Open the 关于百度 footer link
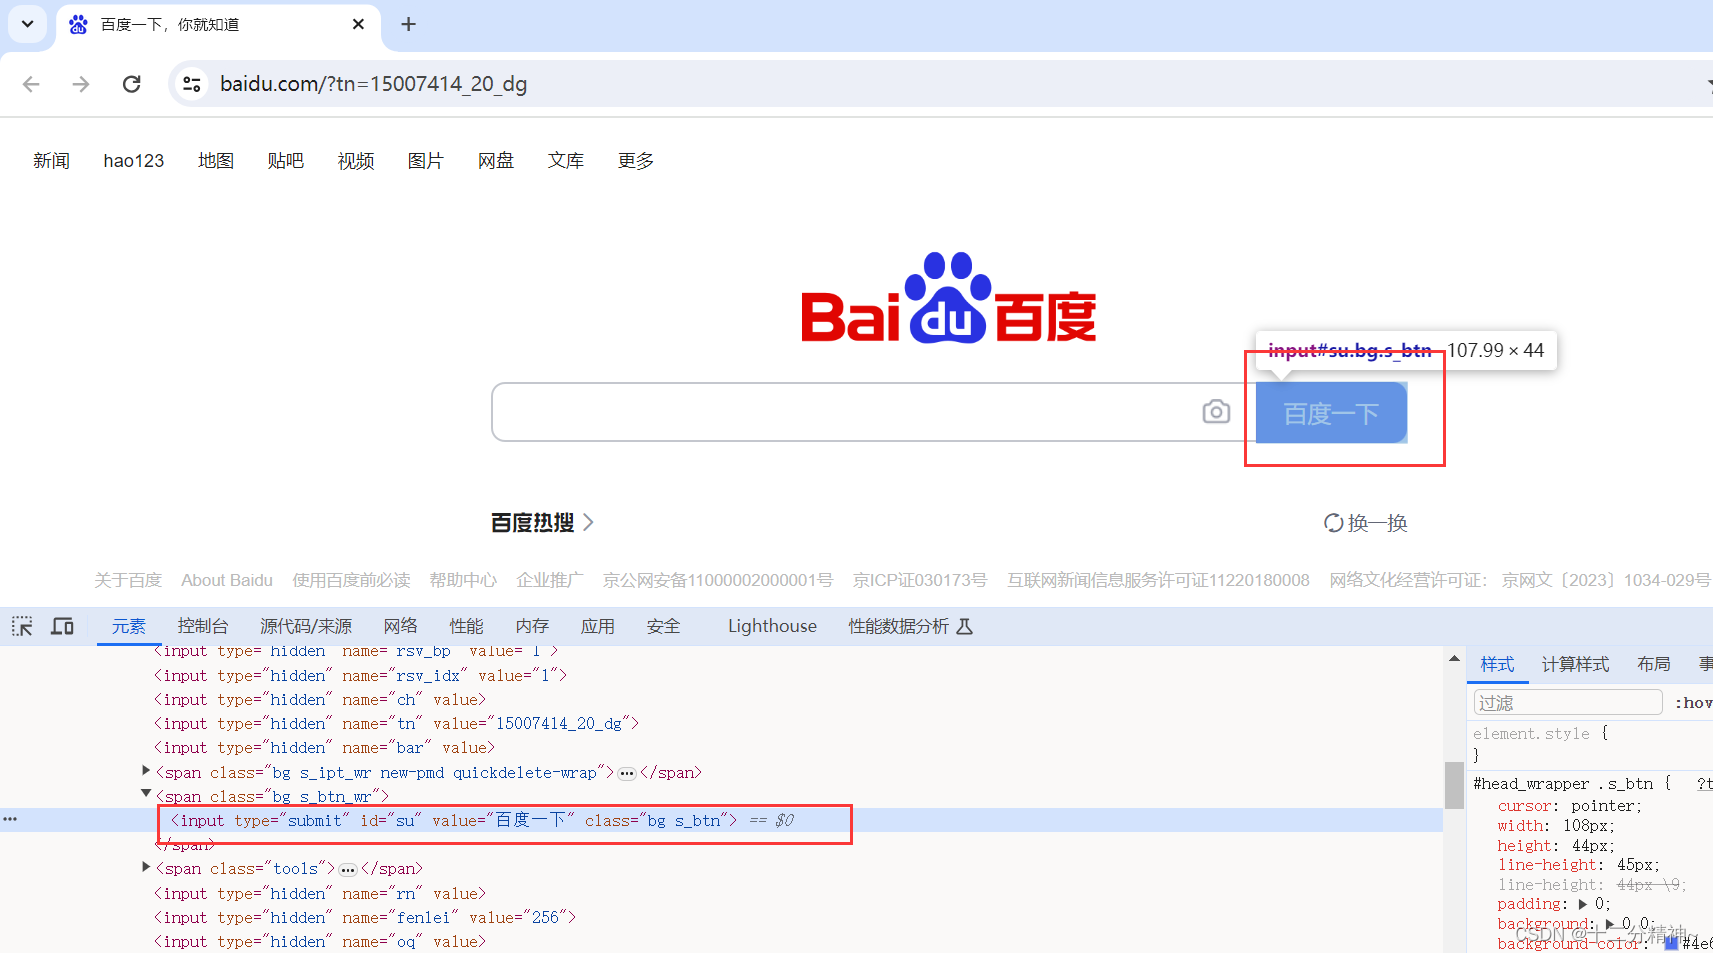The height and width of the screenshot is (953, 1713). pyautogui.click(x=128, y=580)
